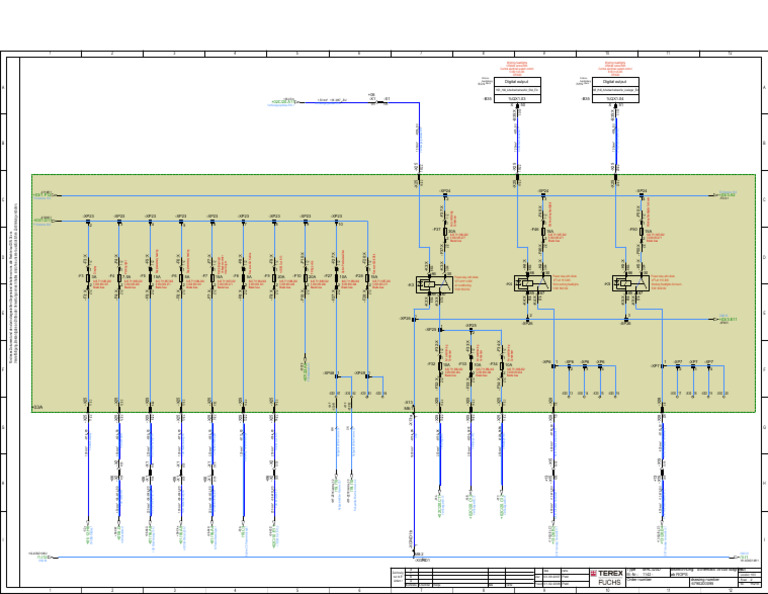This screenshot has height=594, width=768.
Task: Select the F9 fuse symbol
Action: 274,278
